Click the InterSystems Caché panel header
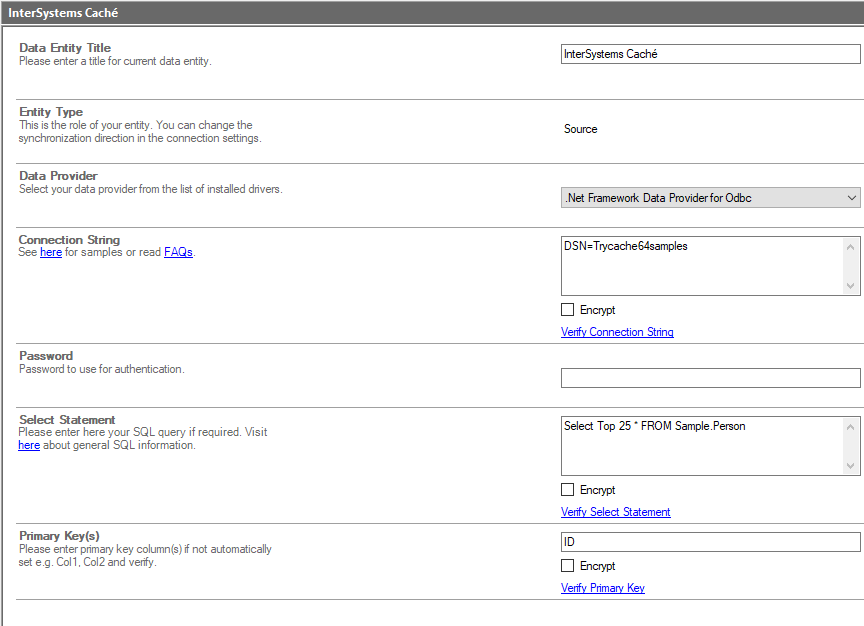The image size is (864, 626). [432, 13]
